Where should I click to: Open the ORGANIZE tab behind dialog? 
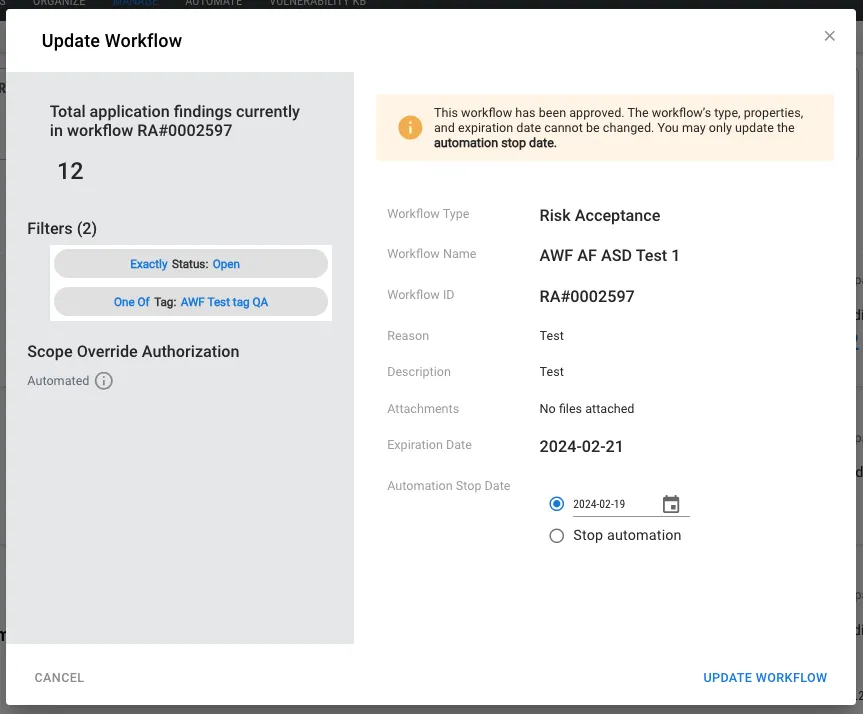tap(59, 3)
